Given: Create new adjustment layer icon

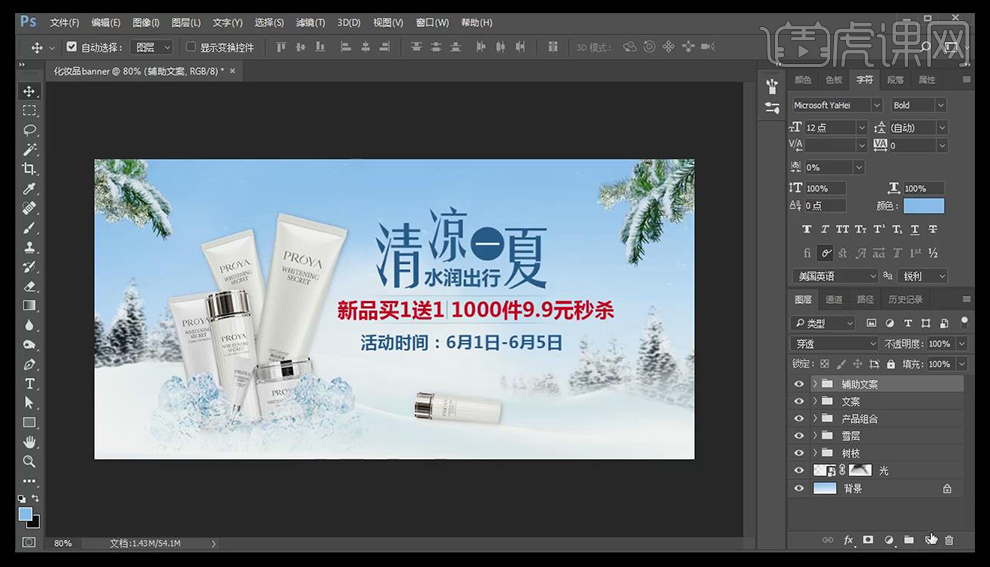Looking at the screenshot, I should click(889, 540).
